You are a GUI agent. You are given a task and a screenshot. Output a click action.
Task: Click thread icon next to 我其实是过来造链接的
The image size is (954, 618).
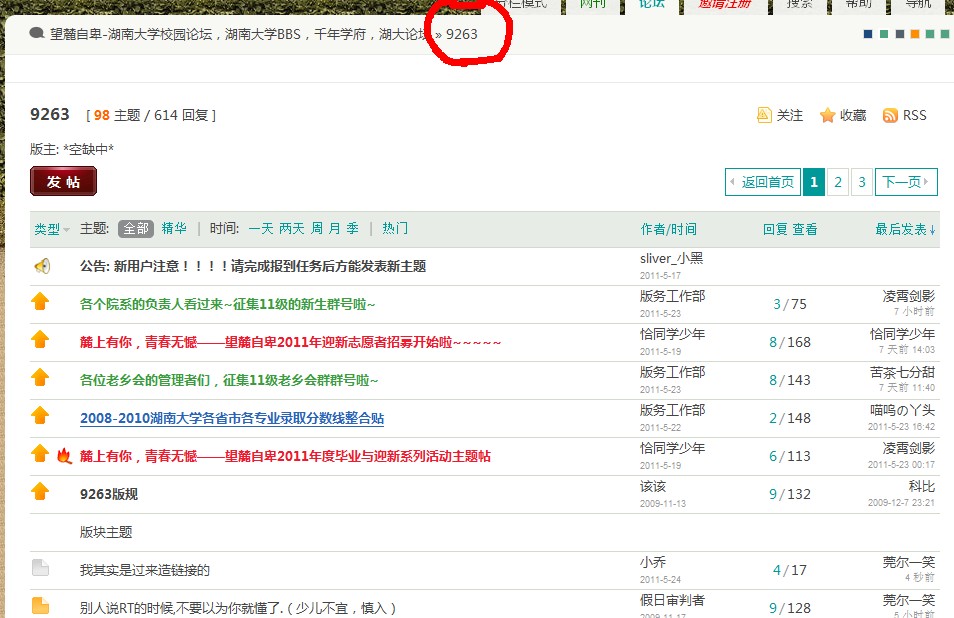(40, 569)
